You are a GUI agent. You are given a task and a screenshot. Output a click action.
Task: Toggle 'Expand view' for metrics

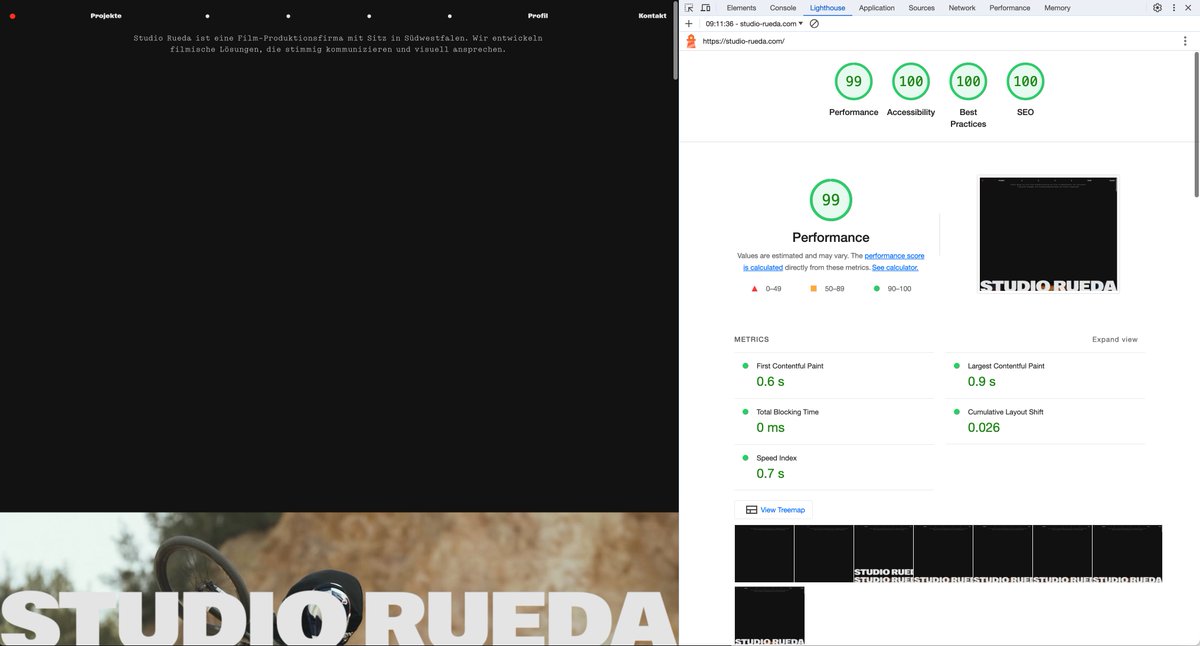point(1114,340)
